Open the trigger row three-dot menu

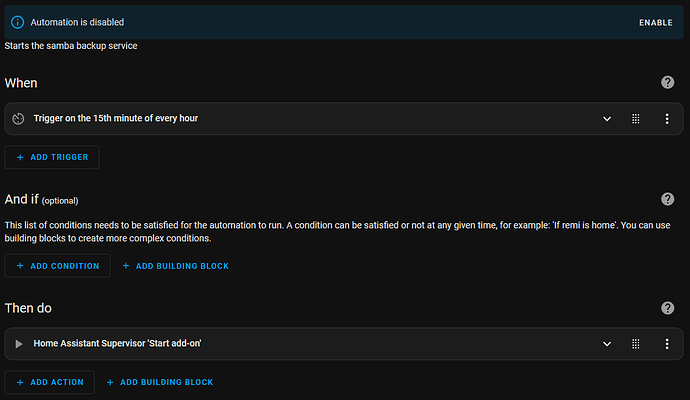[667, 119]
